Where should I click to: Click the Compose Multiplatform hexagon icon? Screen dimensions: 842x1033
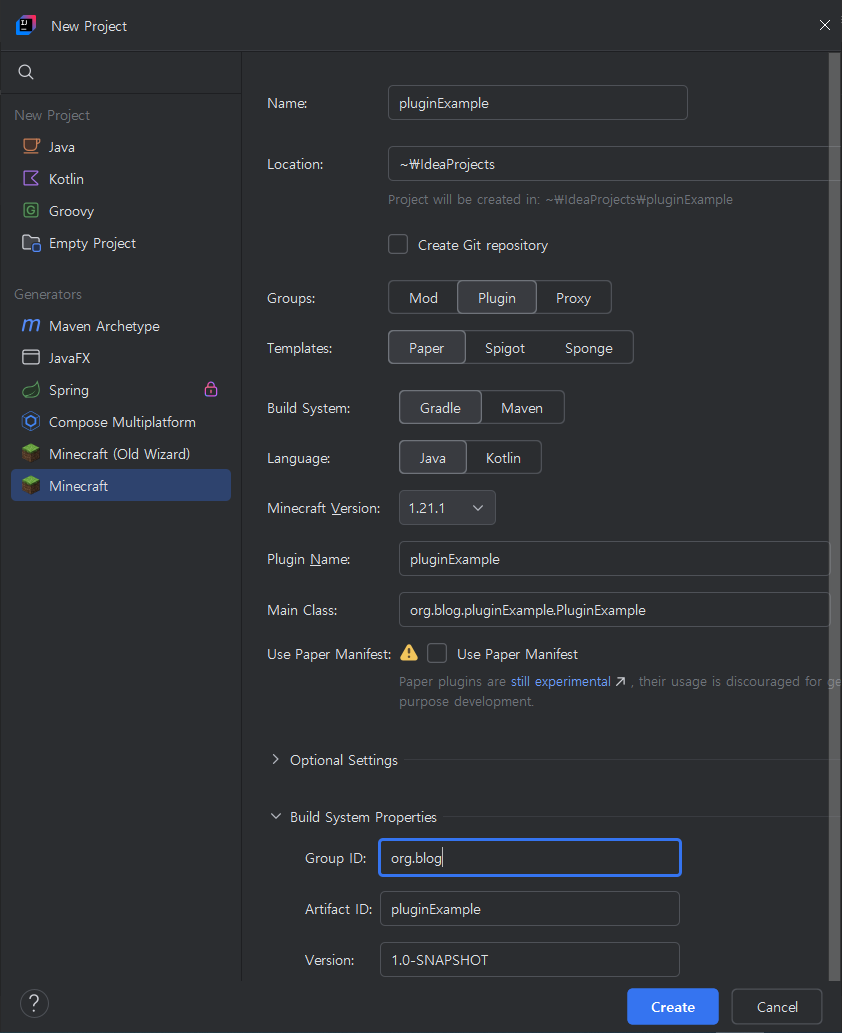31,421
